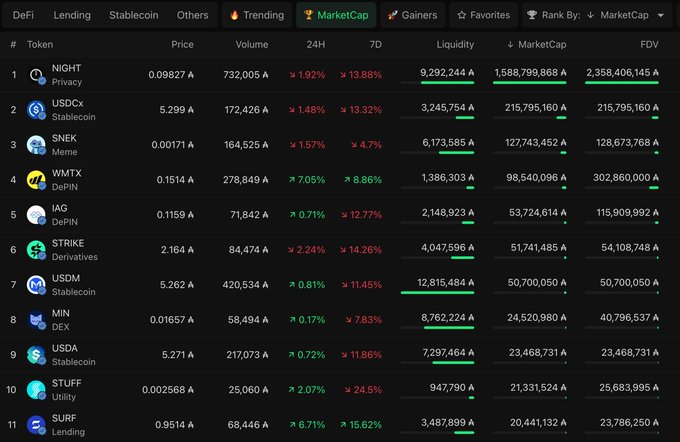Open the Favorites tab
The image size is (680, 442).
(x=484, y=15)
